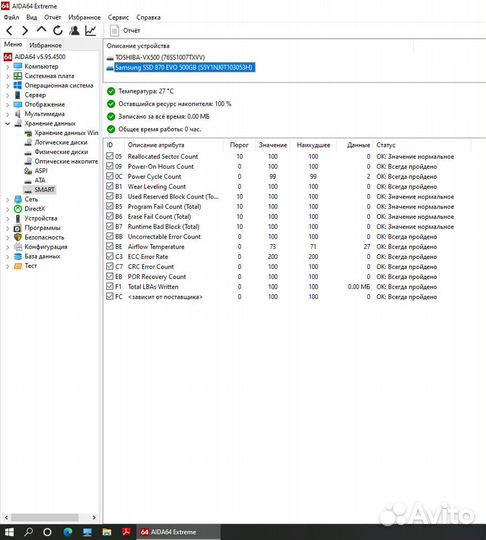This screenshot has height=540, width=486.
Task: Open Физические диски item
Action: tap(61, 152)
